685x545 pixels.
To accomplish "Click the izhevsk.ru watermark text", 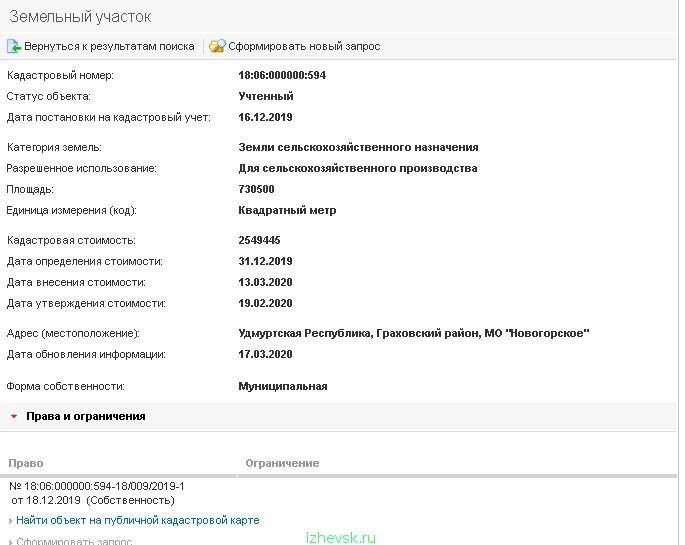I will pyautogui.click(x=341, y=538).
